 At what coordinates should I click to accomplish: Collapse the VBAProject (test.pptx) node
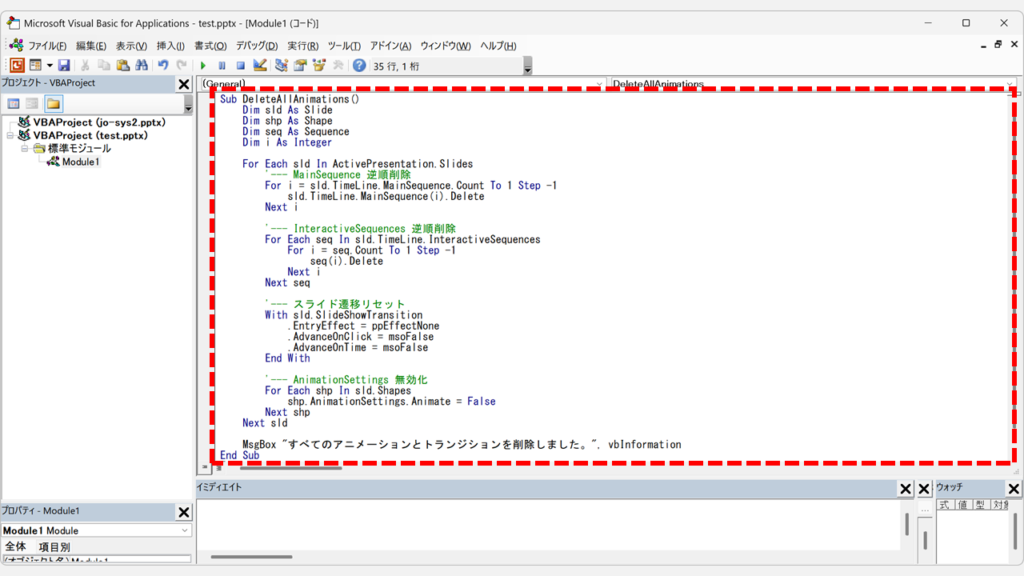click(x=10, y=135)
